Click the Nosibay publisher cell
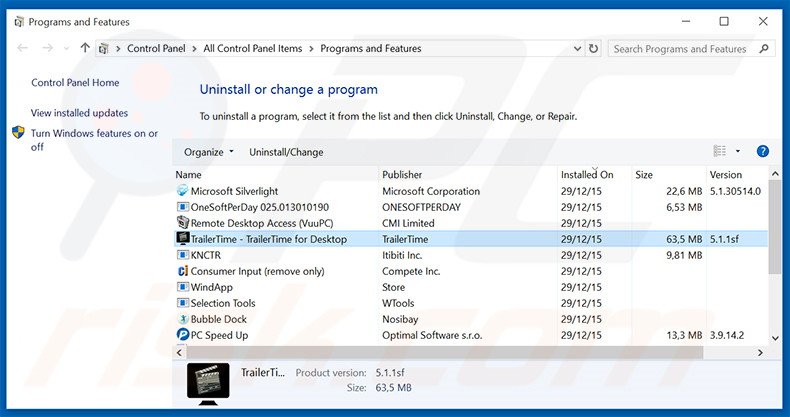This screenshot has width=790, height=417. pos(400,319)
